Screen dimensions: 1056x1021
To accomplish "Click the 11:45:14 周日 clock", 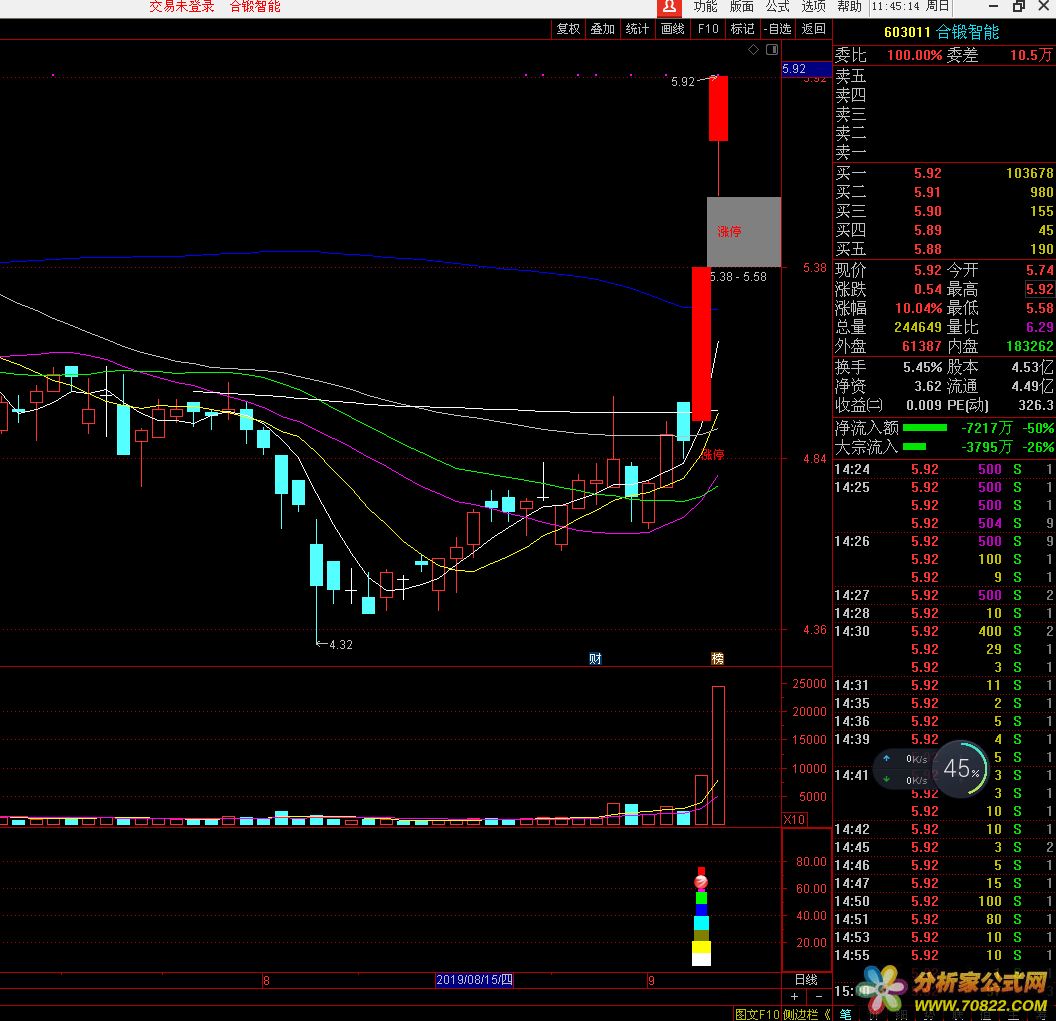I will point(910,7).
